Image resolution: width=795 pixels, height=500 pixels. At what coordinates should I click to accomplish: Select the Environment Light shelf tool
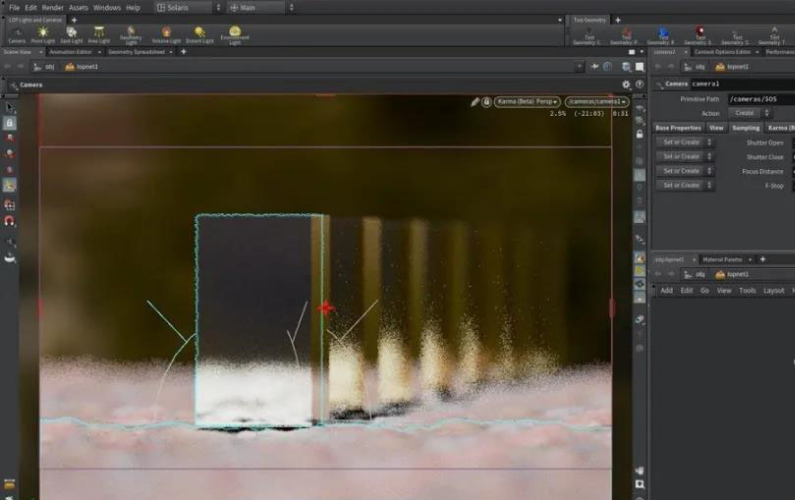click(235, 35)
